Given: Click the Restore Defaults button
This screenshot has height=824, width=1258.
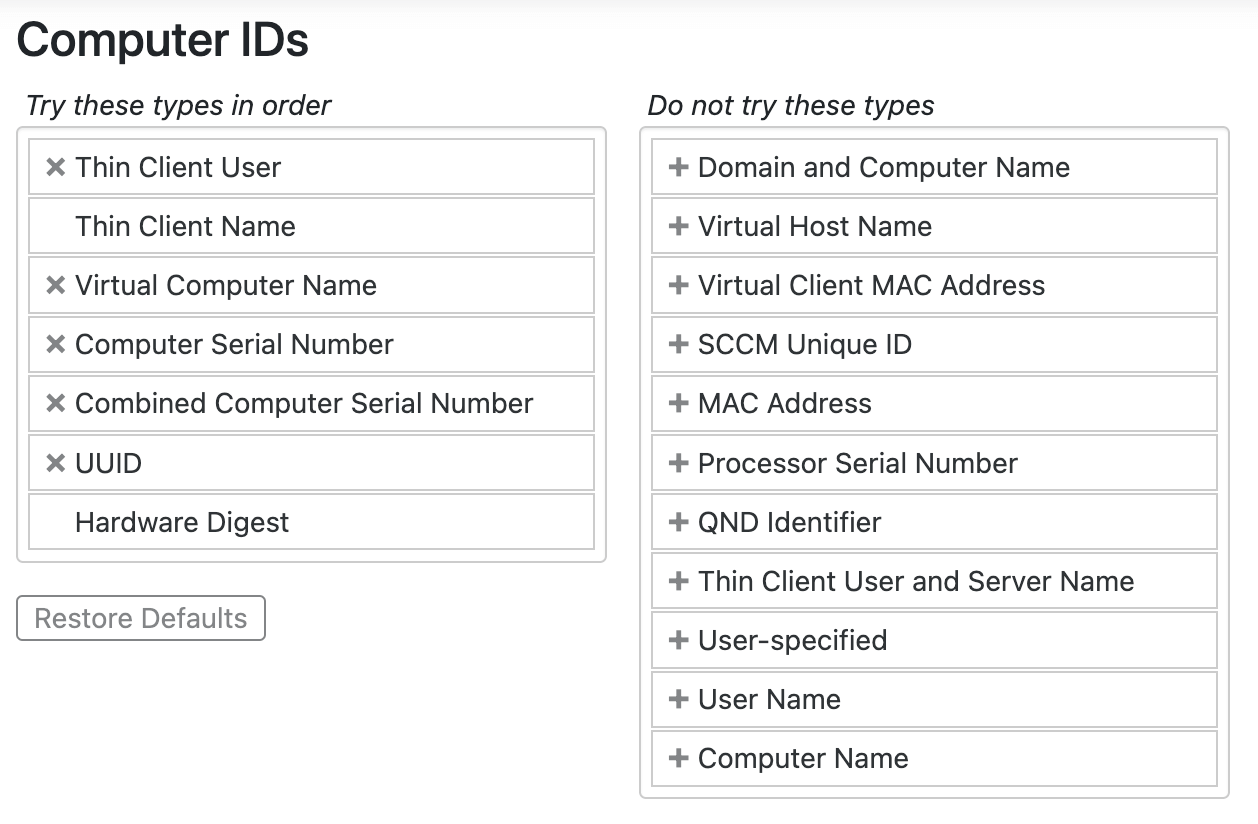Looking at the screenshot, I should pyautogui.click(x=141, y=618).
